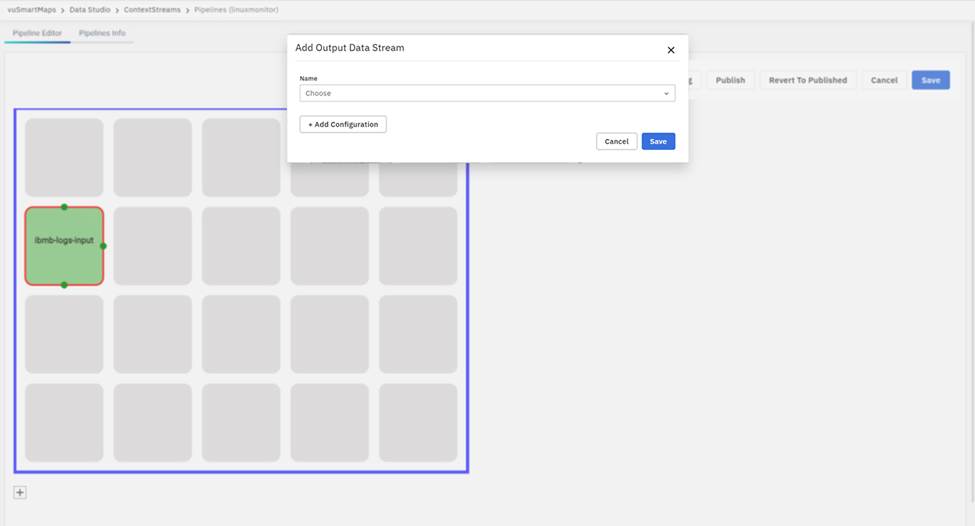Navigate to Data Studio breadcrumb
The width and height of the screenshot is (975, 526).
click(x=90, y=9)
